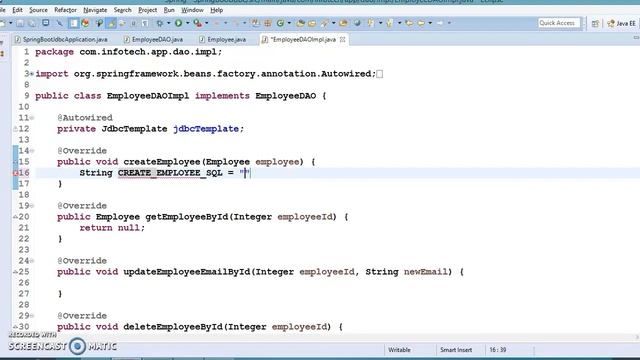Minimize the editor area
Screen dimensions: 640x360
[x=636, y=38]
